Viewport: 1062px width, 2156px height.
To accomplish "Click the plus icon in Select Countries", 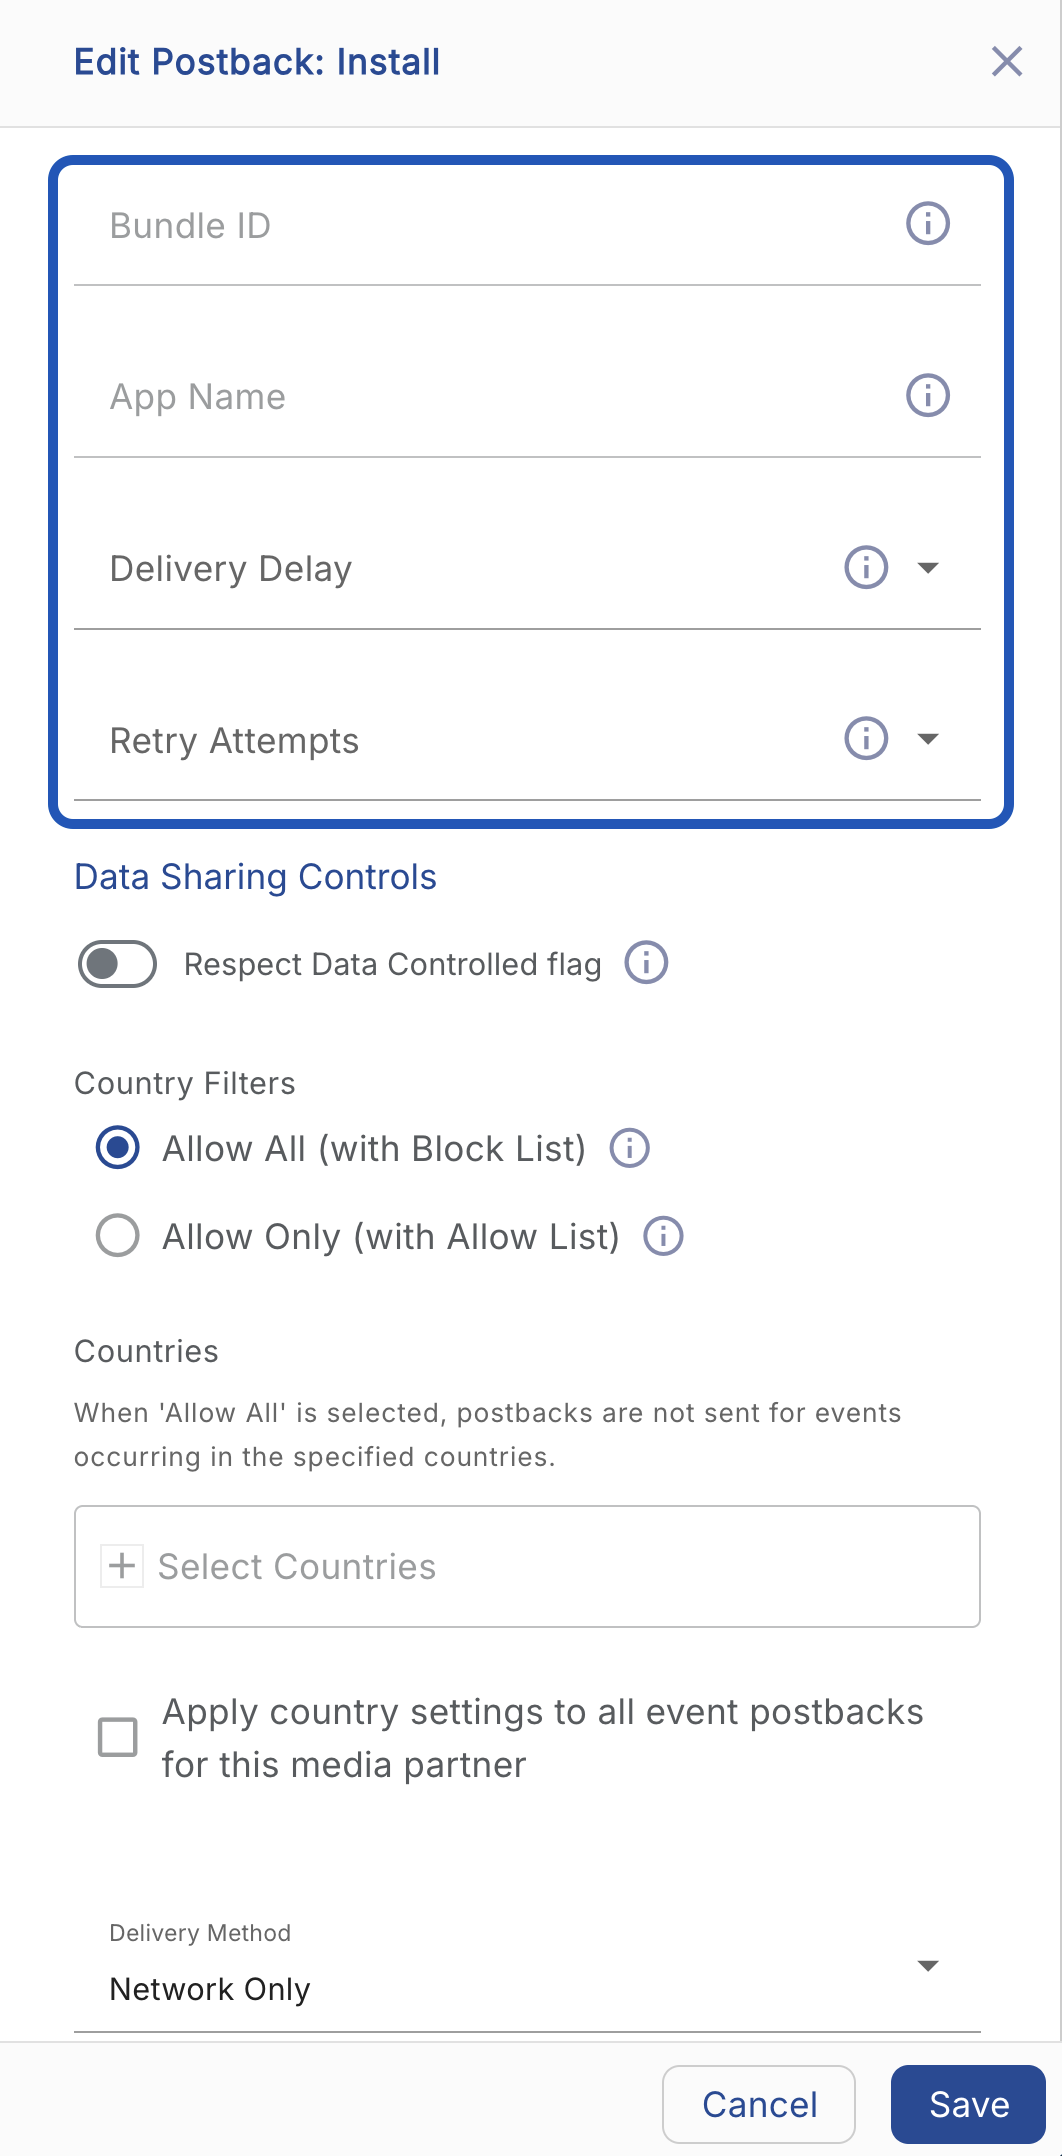I will coord(122,1566).
